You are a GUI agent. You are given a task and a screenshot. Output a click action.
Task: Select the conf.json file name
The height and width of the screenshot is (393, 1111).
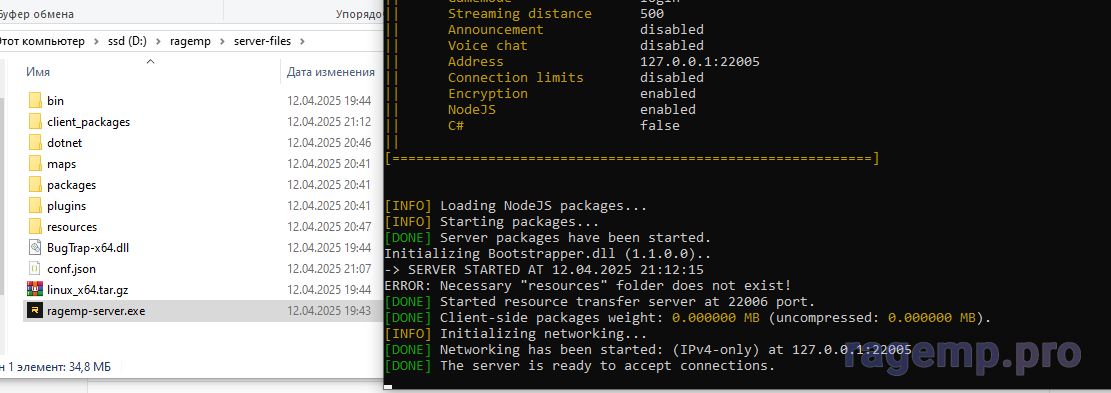pos(72,269)
